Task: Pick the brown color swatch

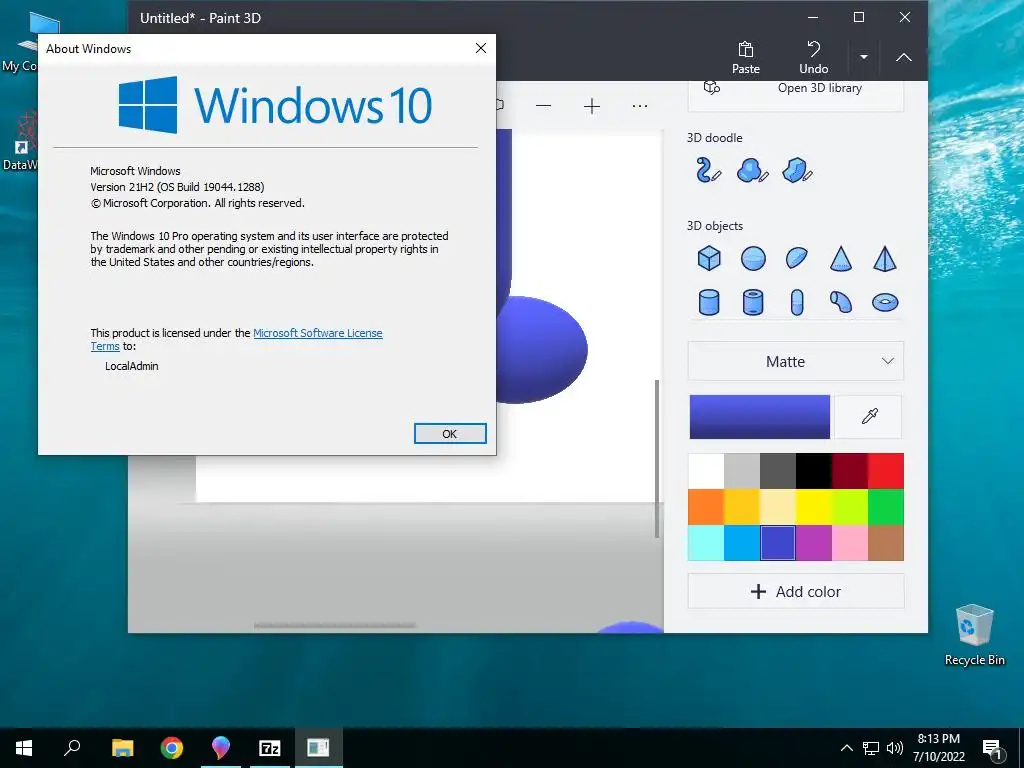Action: click(x=886, y=543)
